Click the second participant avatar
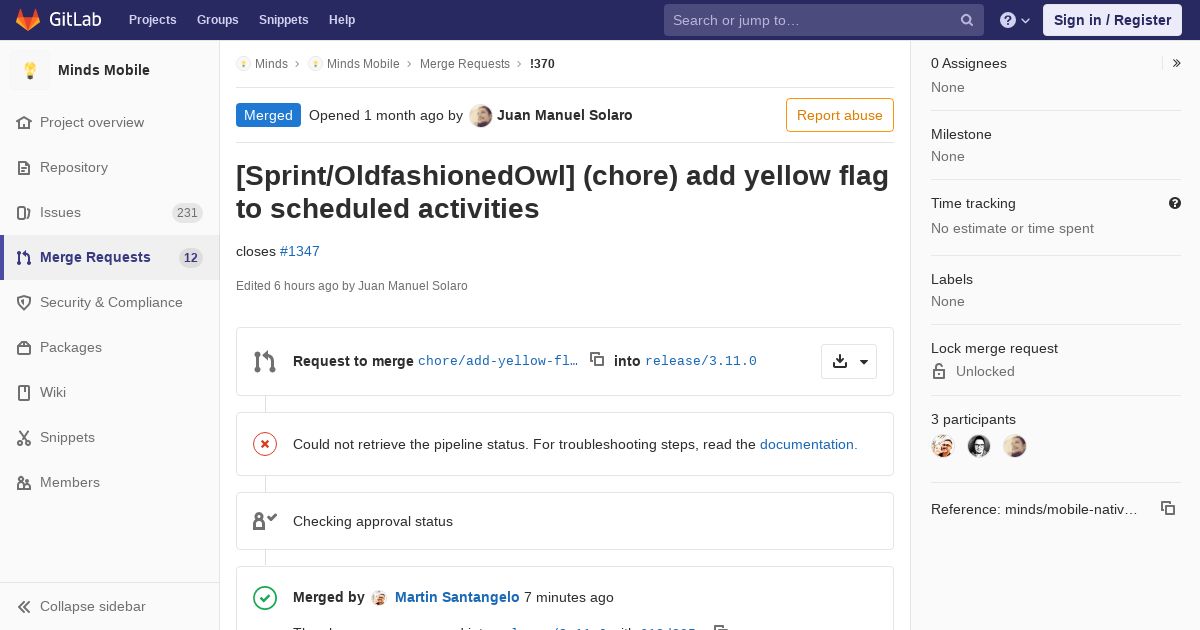 coord(979,446)
